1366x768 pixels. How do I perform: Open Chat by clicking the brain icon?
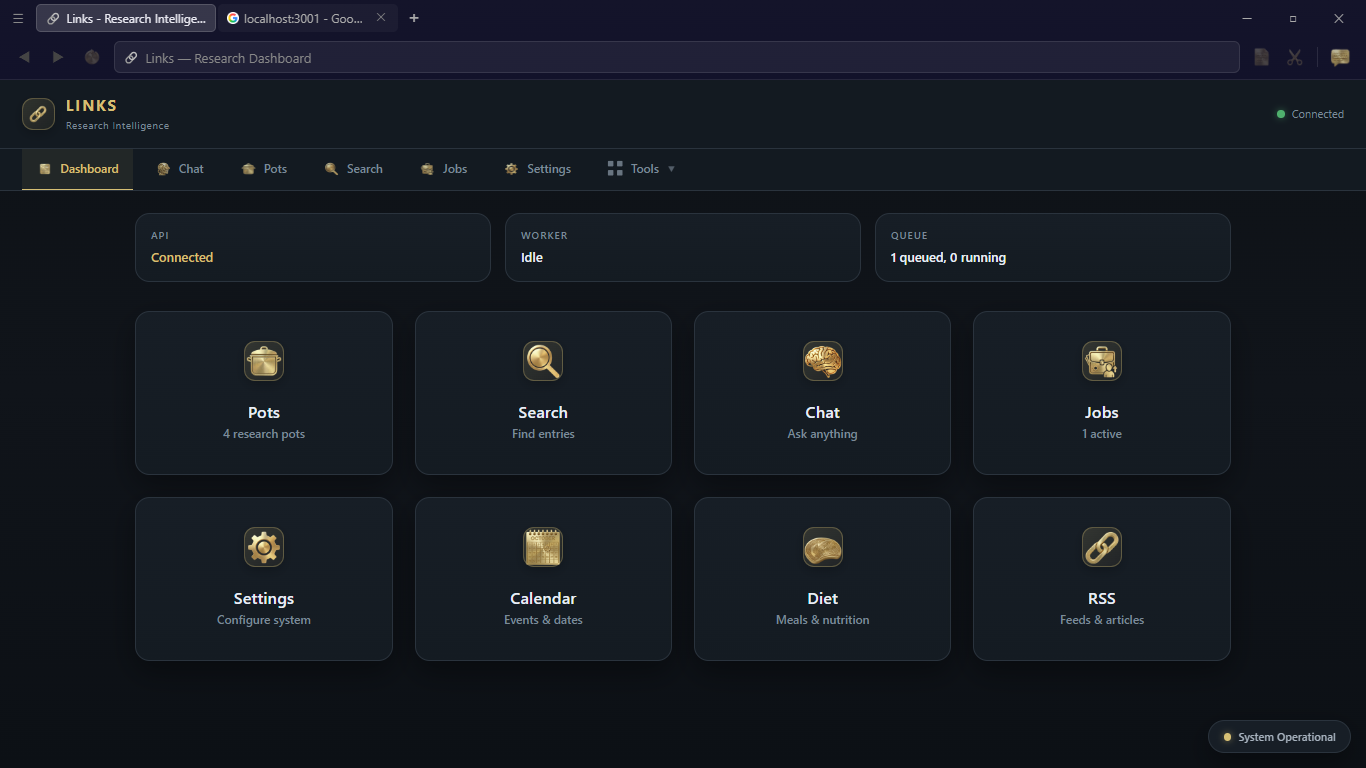(822, 361)
